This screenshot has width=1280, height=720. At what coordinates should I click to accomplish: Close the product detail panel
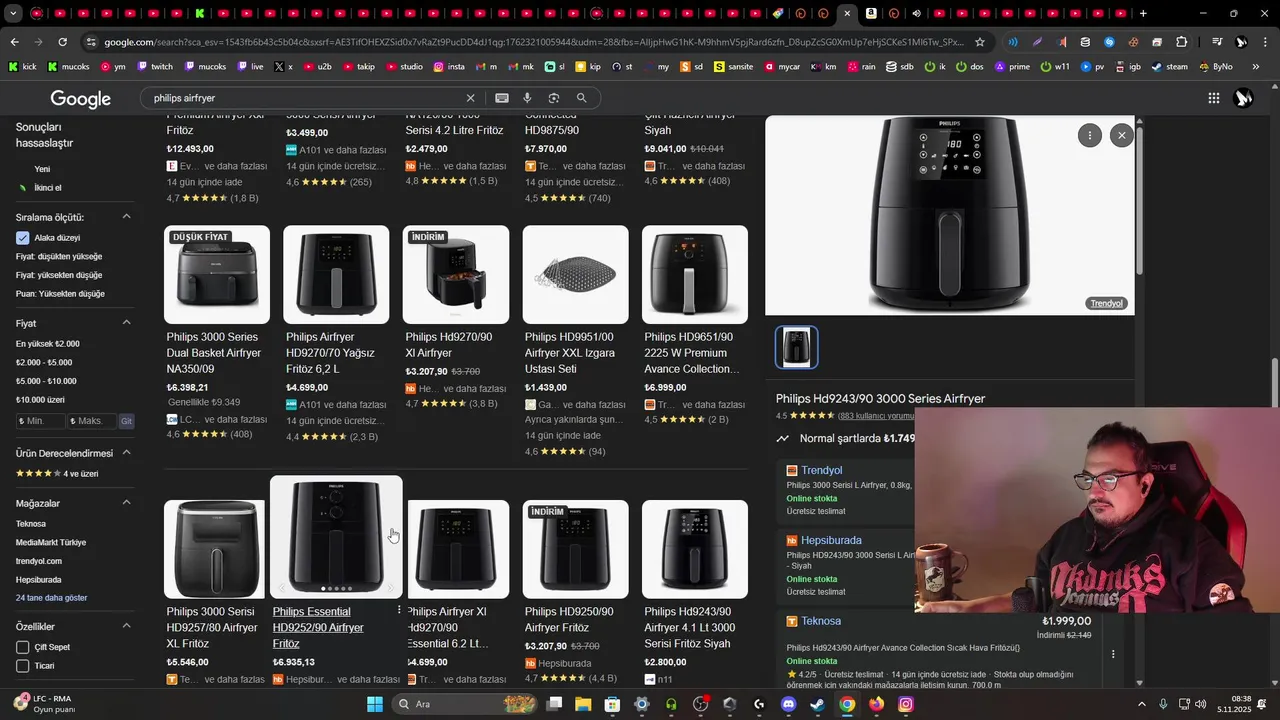click(x=1122, y=135)
